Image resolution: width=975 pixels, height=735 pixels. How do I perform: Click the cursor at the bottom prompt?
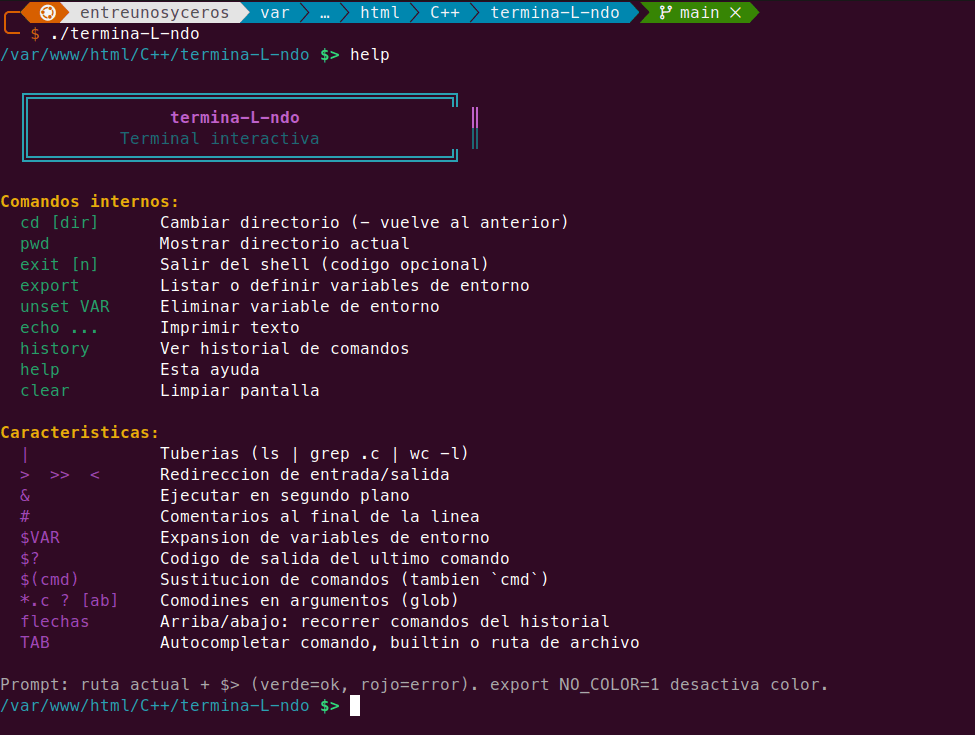(355, 706)
